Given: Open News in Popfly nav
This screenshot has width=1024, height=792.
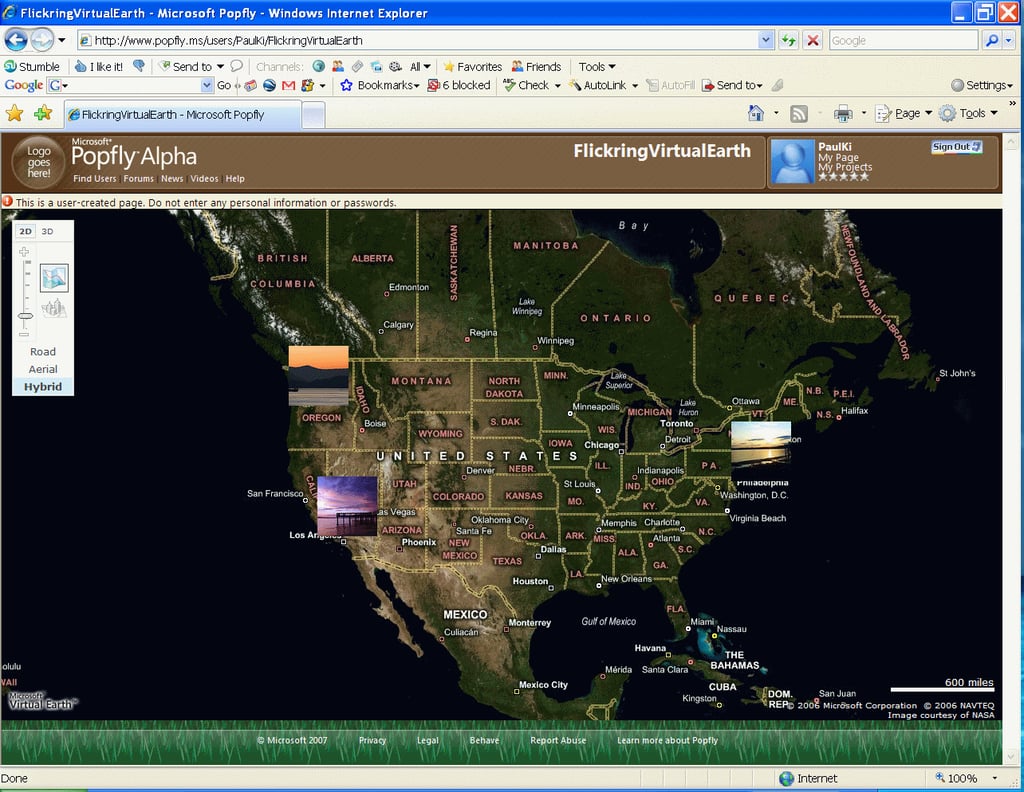Looking at the screenshot, I should 172,178.
